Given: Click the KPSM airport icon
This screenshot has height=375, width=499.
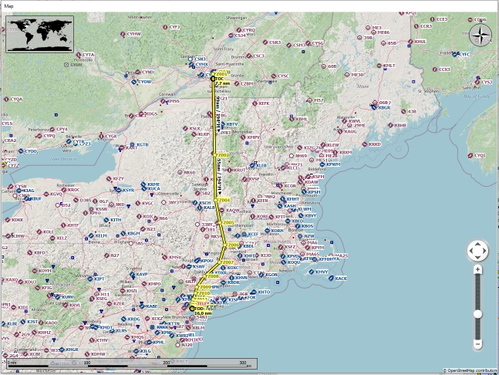Looking at the screenshot, I should click(304, 192).
